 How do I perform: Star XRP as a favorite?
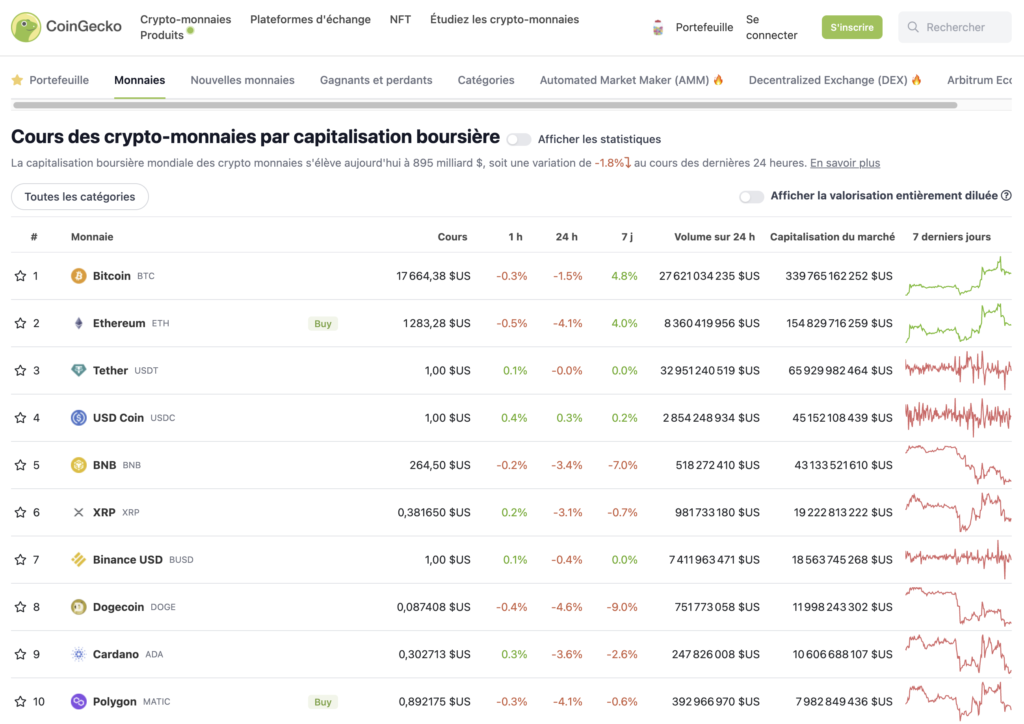coord(20,512)
